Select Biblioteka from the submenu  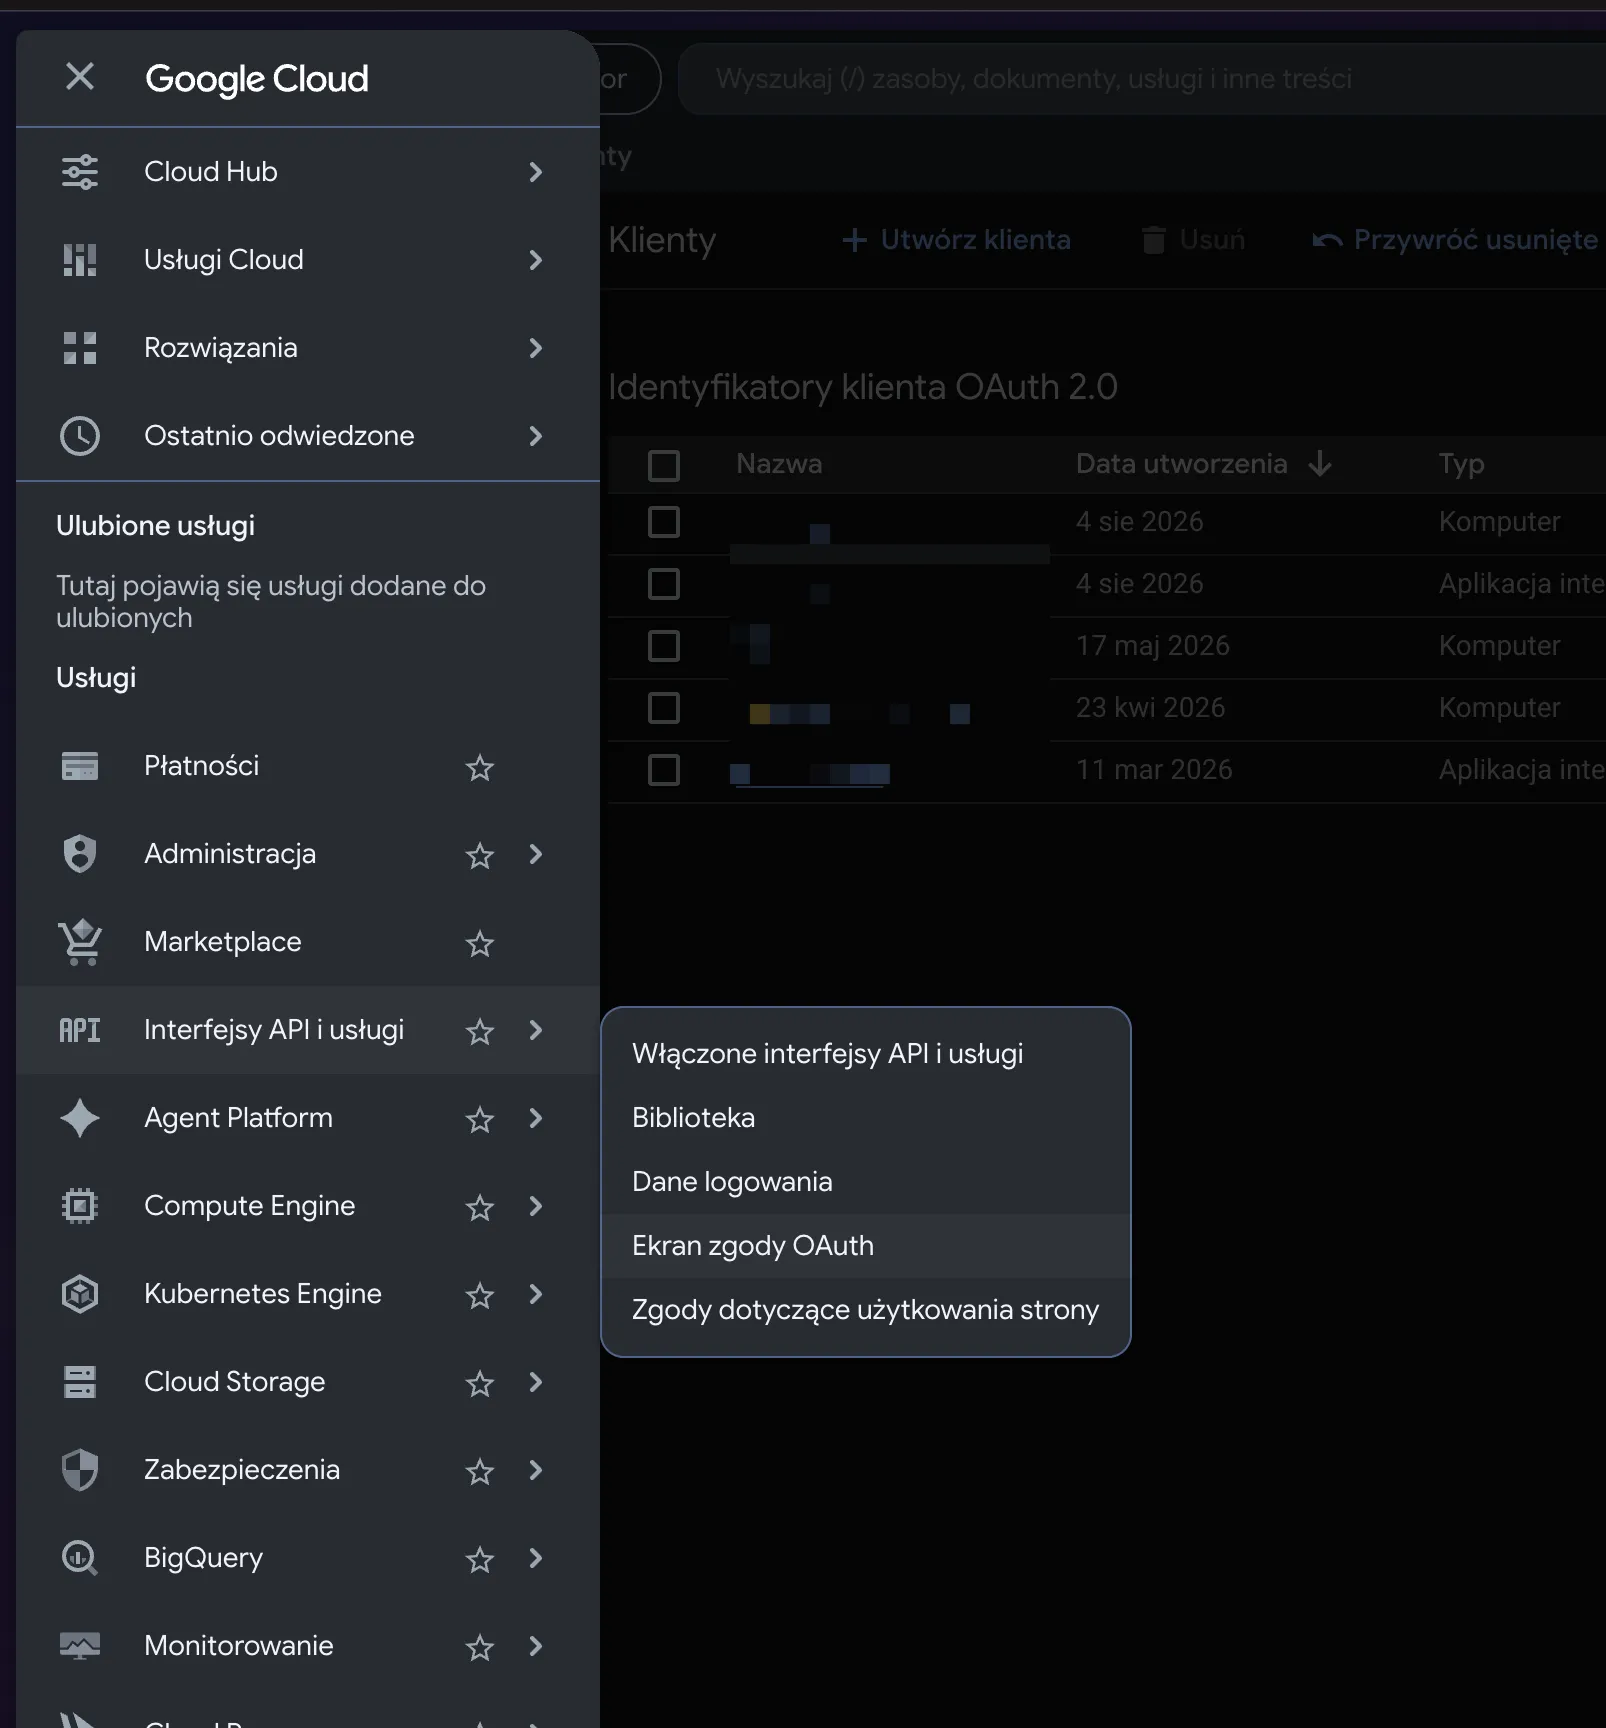(866, 1118)
